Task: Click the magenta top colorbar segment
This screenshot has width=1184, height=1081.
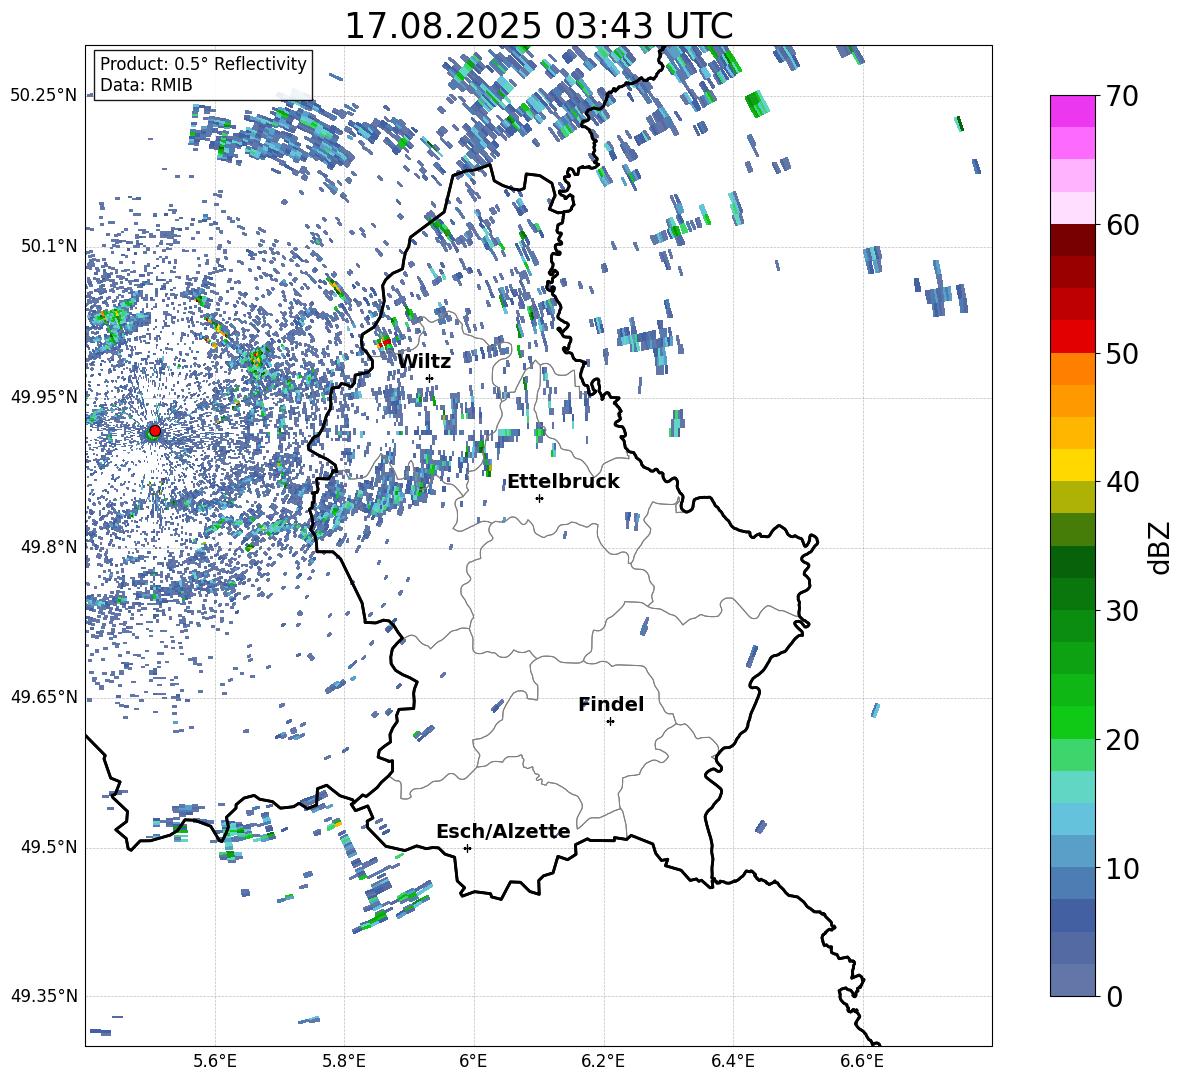Action: click(1073, 111)
